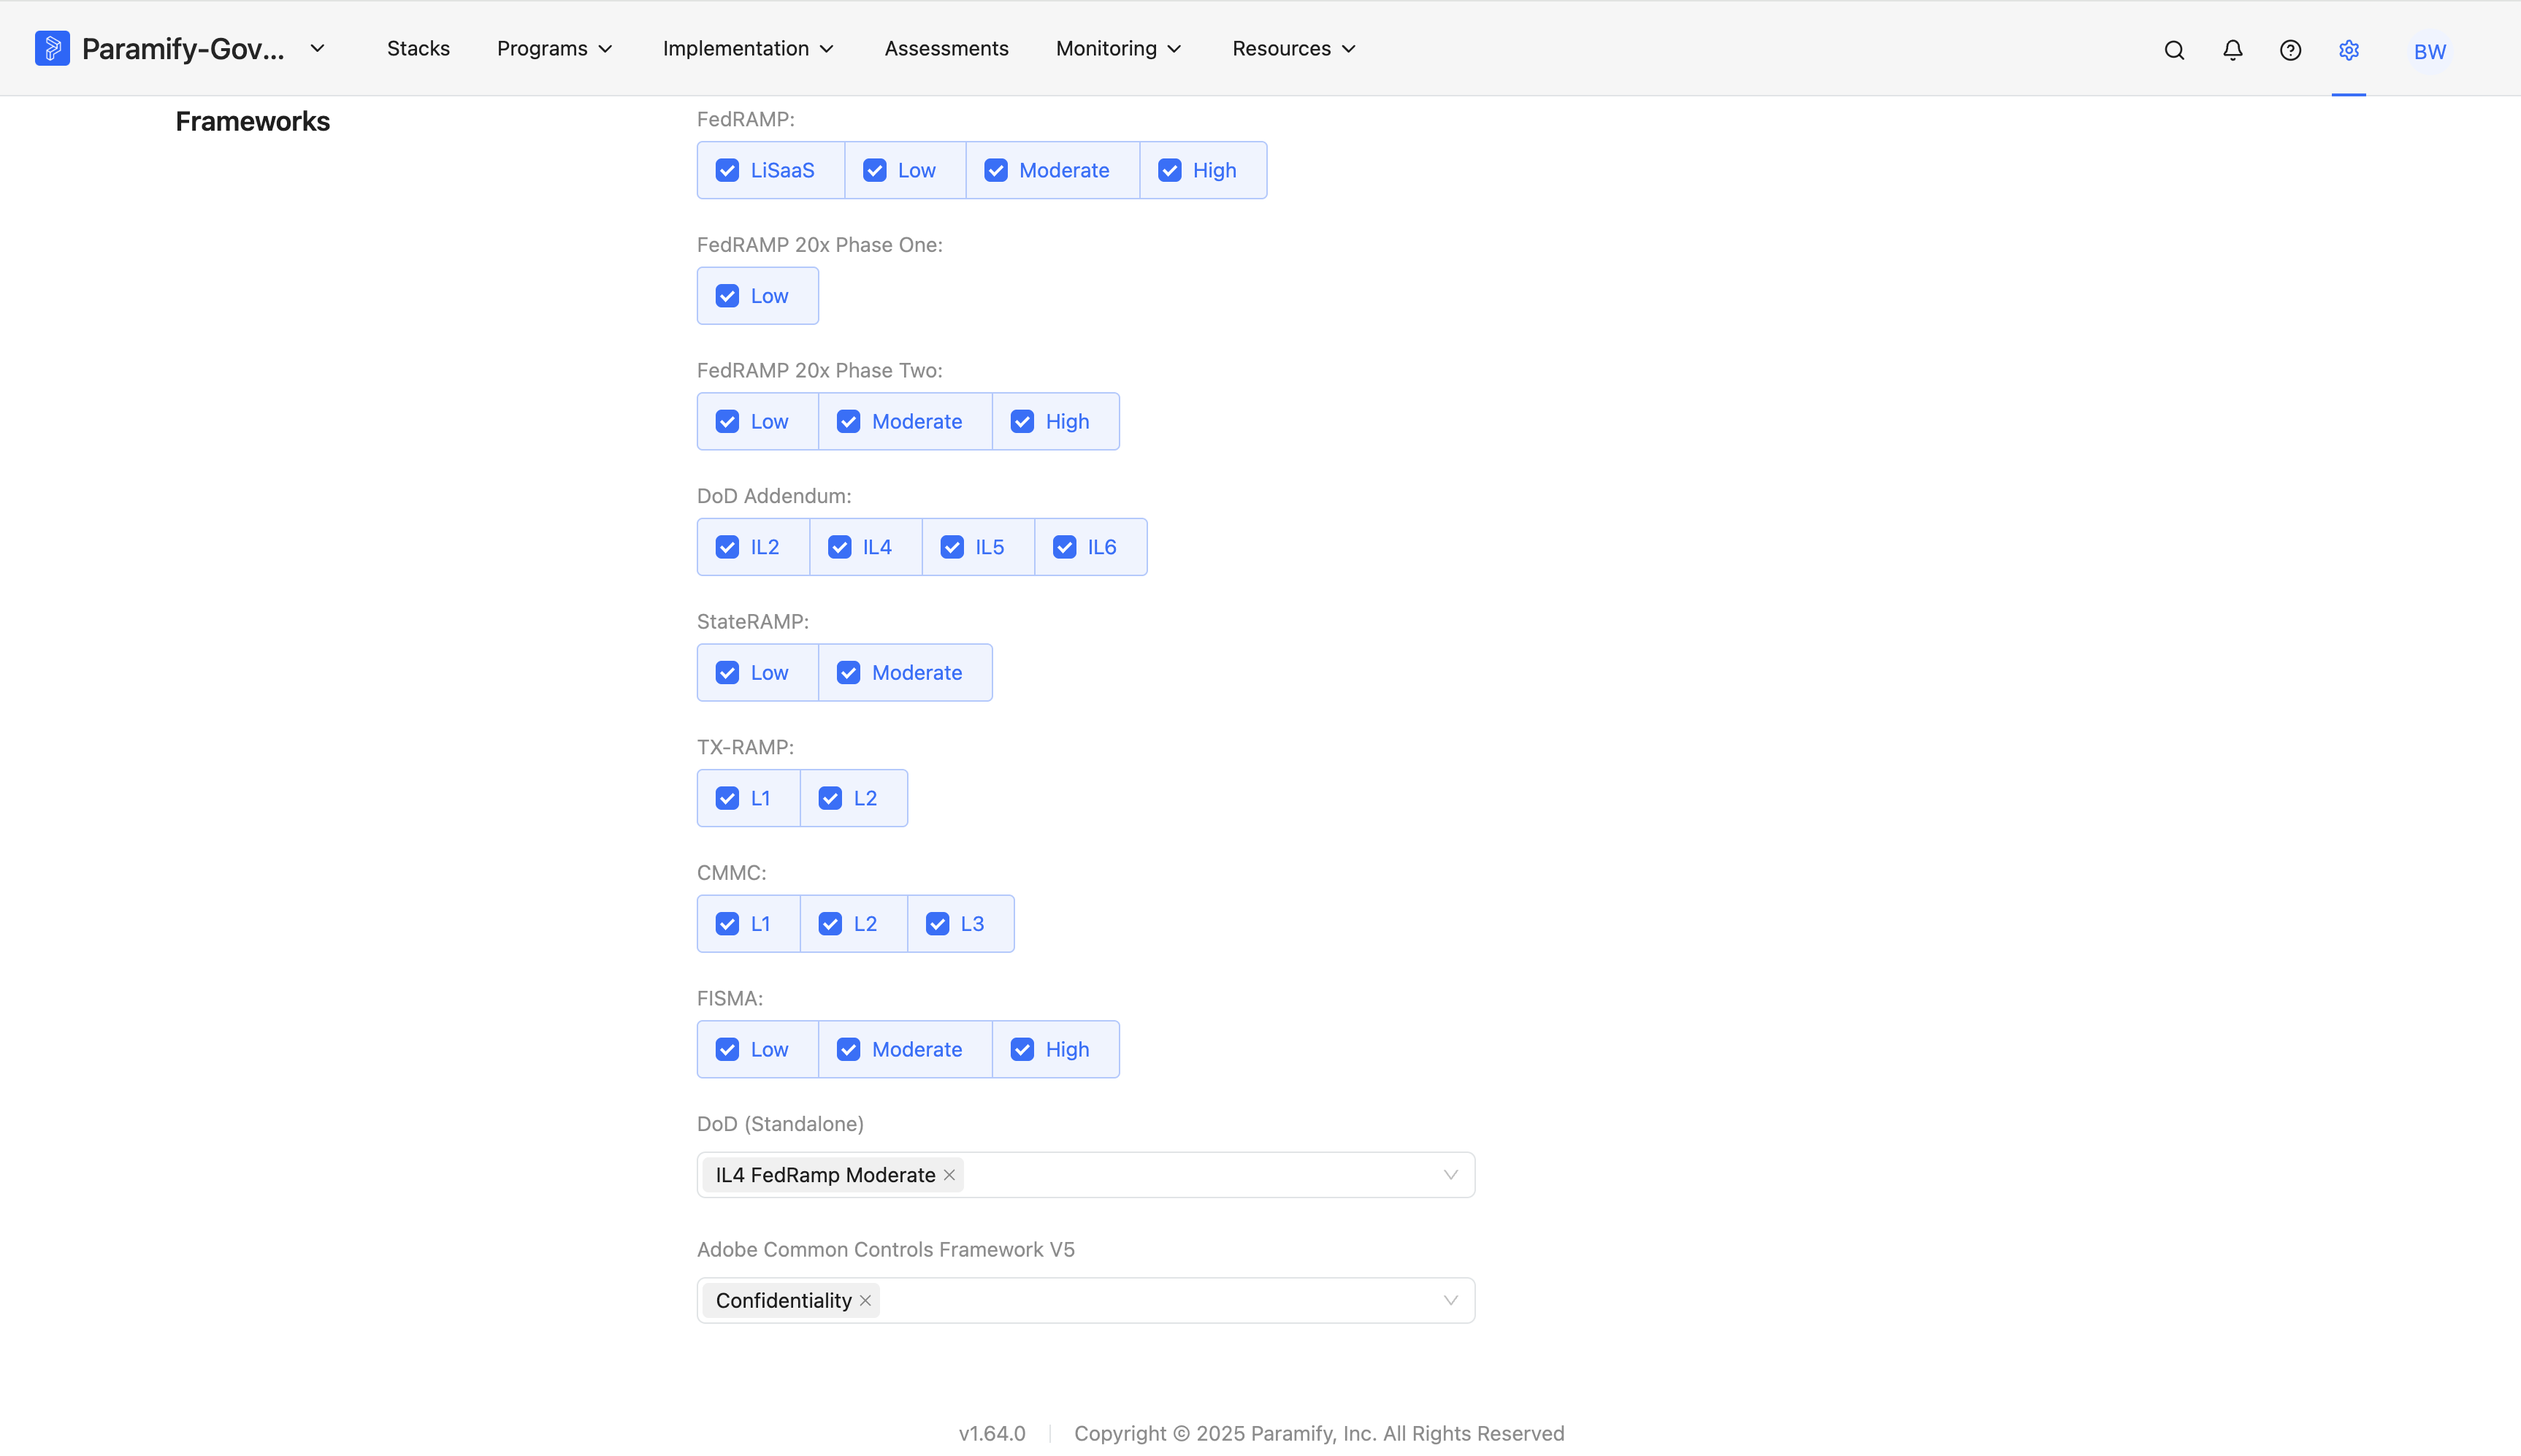Click the Copyright 2025 Paramify footer text
Viewport: 2521px width, 1456px height.
pos(1319,1434)
